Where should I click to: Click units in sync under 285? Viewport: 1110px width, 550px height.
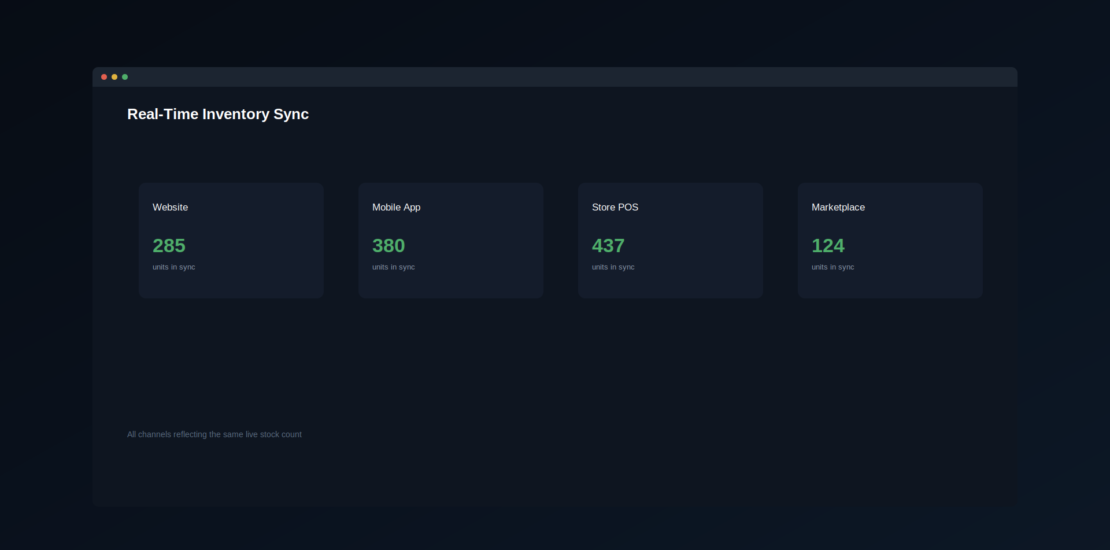point(174,267)
